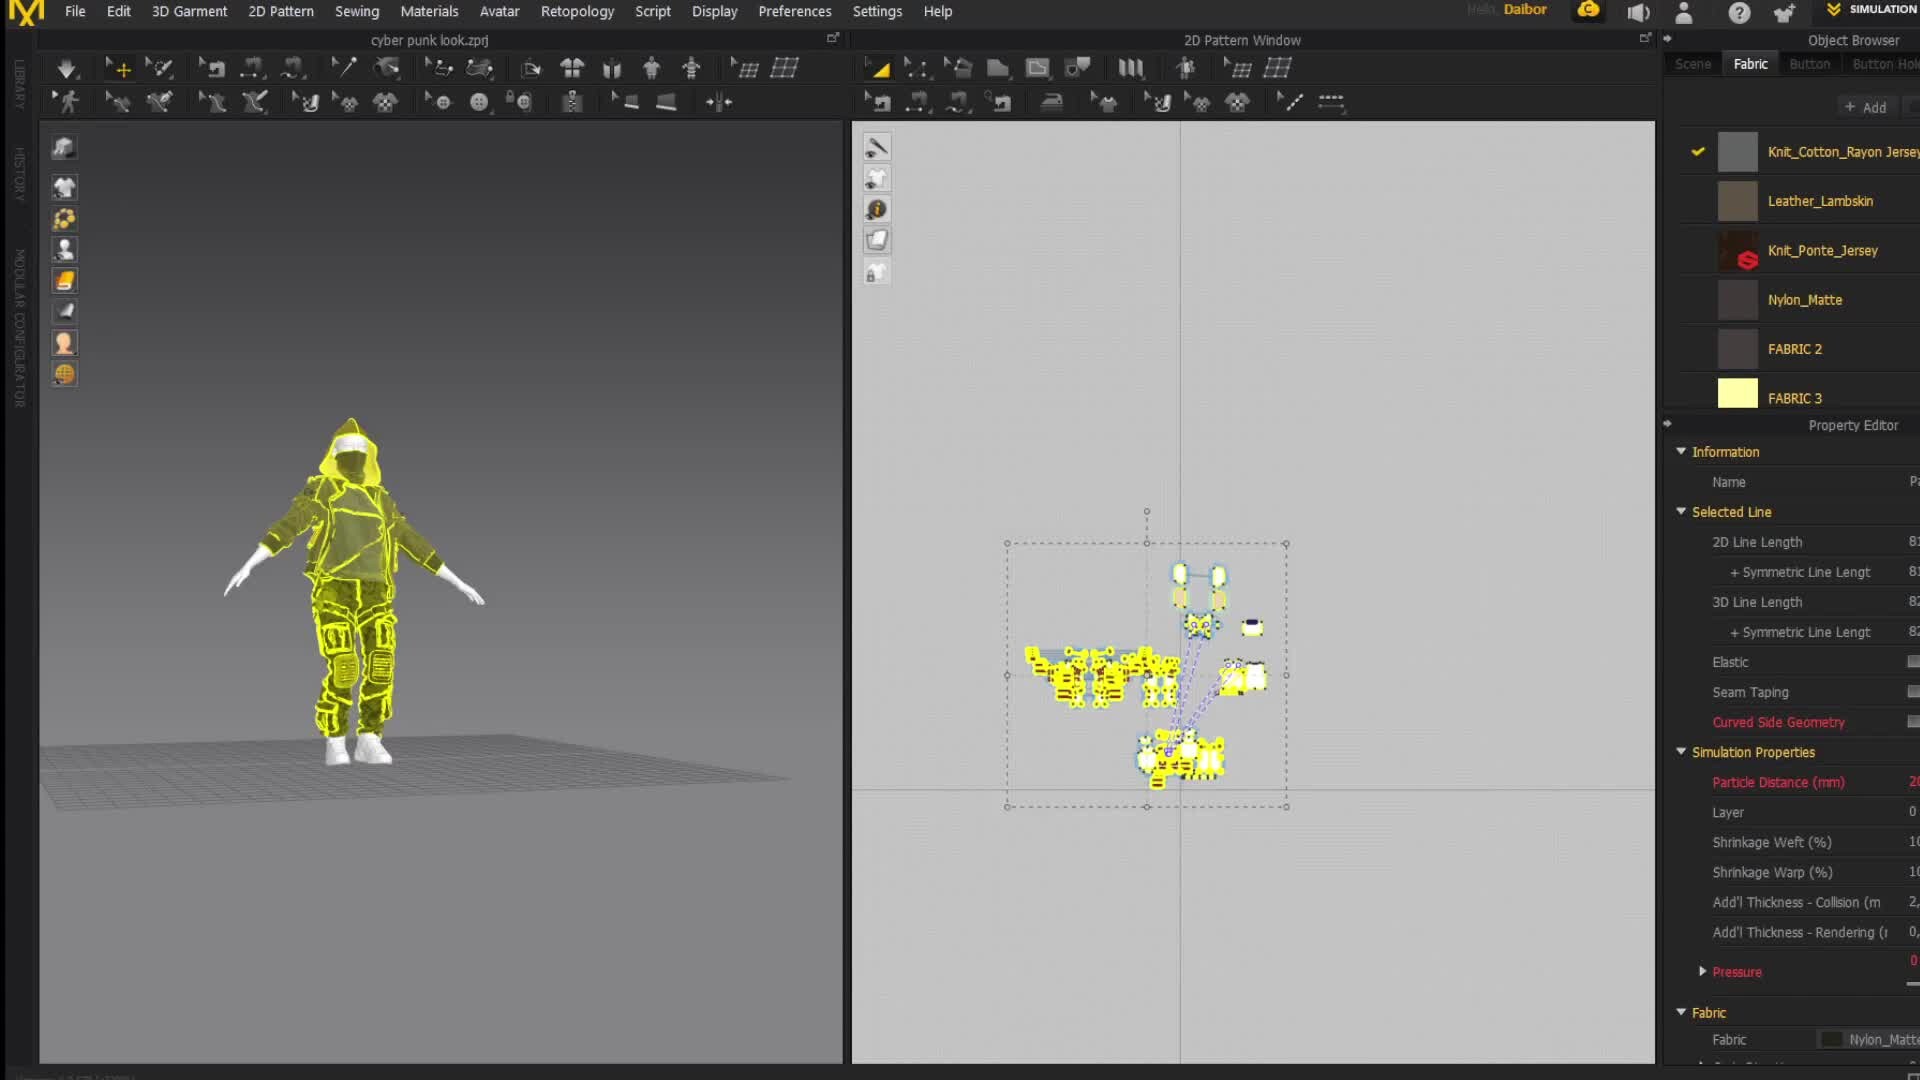Image resolution: width=1920 pixels, height=1080 pixels.
Task: Select the Pin tool
Action: point(345,67)
